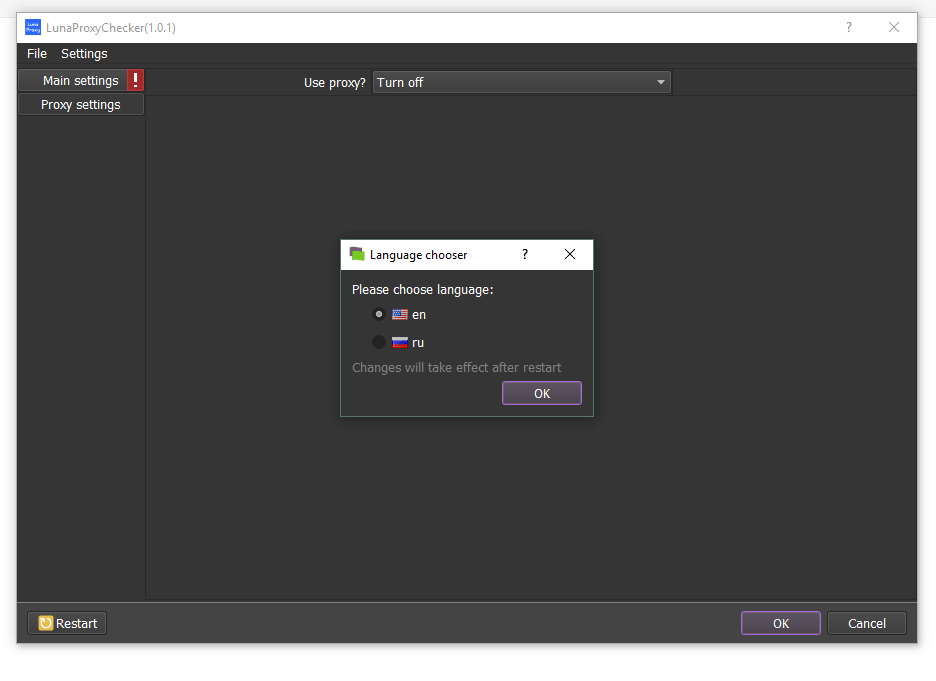Viewport: 936px width, 681px height.
Task: Expand dropdown arrow next to Turn off
Action: (x=661, y=83)
